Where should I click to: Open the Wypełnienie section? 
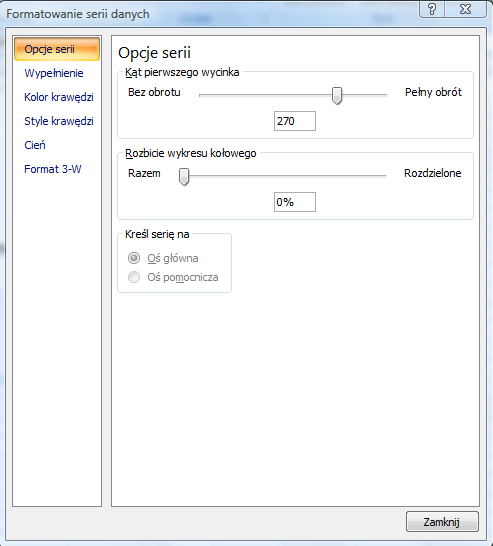pos(54,73)
